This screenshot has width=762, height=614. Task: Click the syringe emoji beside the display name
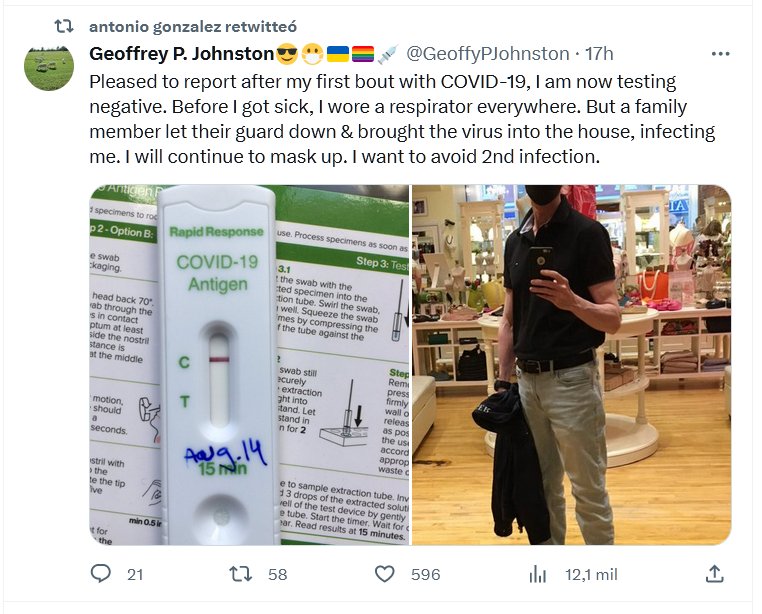(387, 54)
